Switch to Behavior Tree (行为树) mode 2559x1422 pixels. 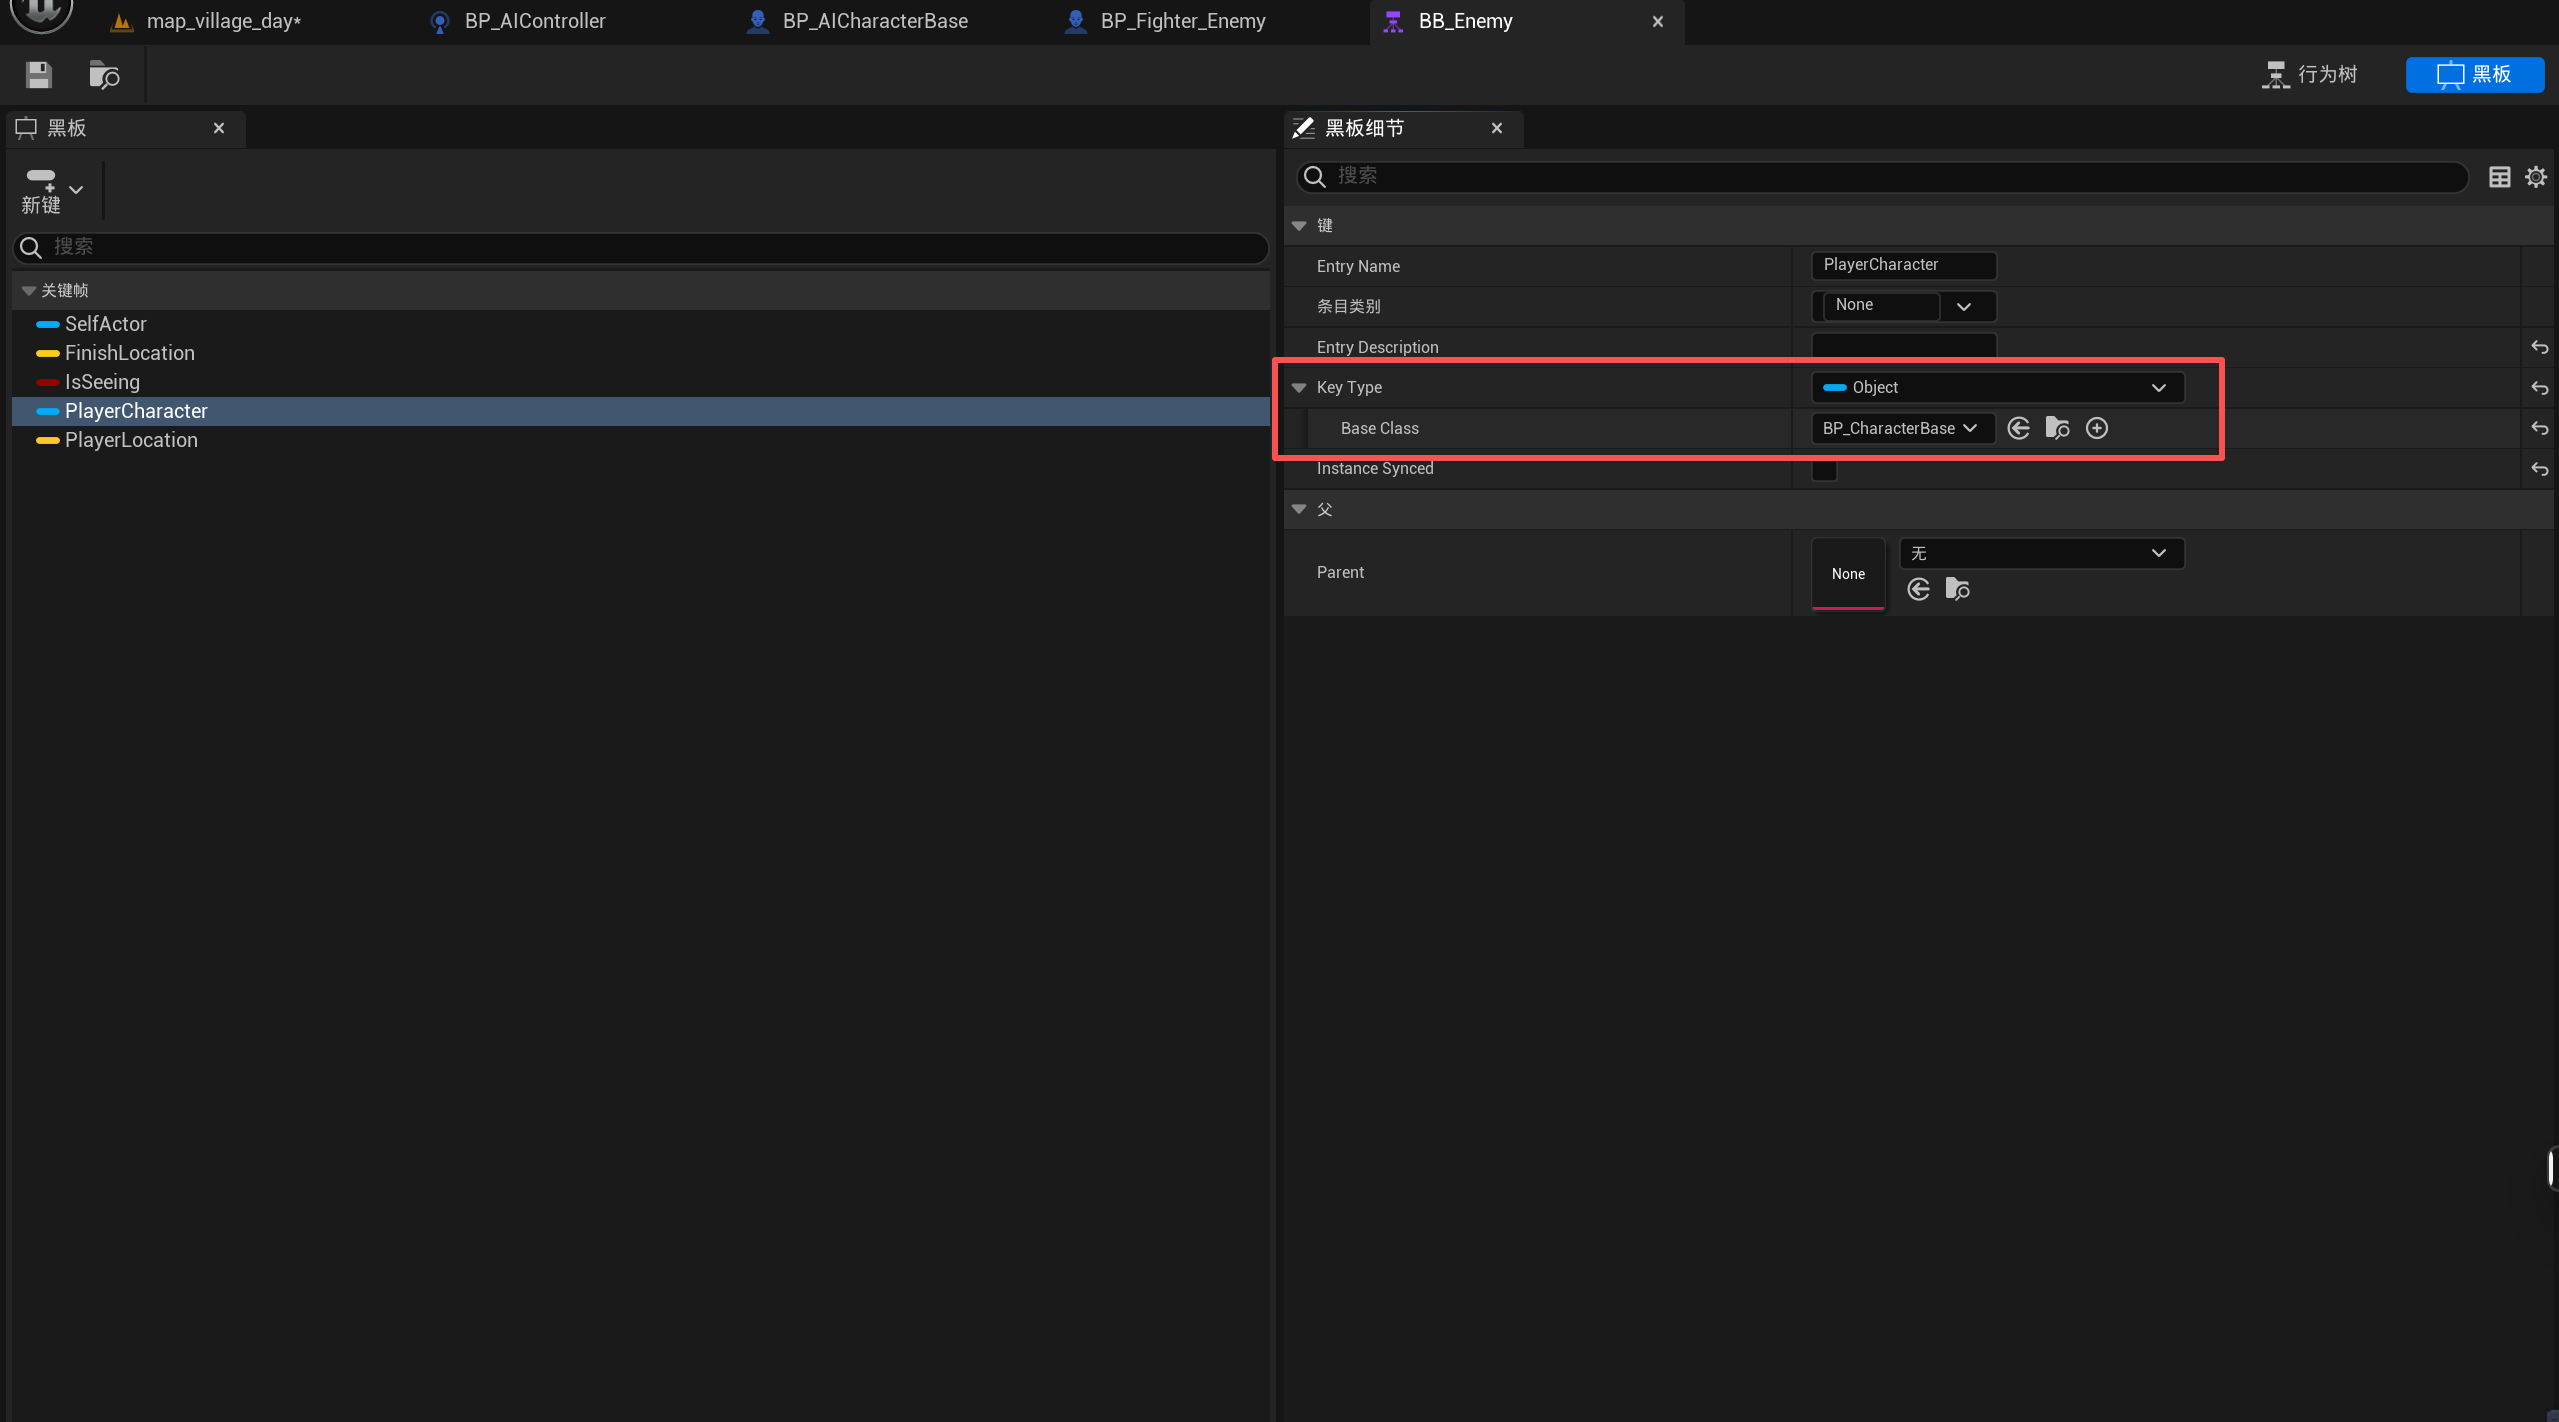click(x=2310, y=74)
